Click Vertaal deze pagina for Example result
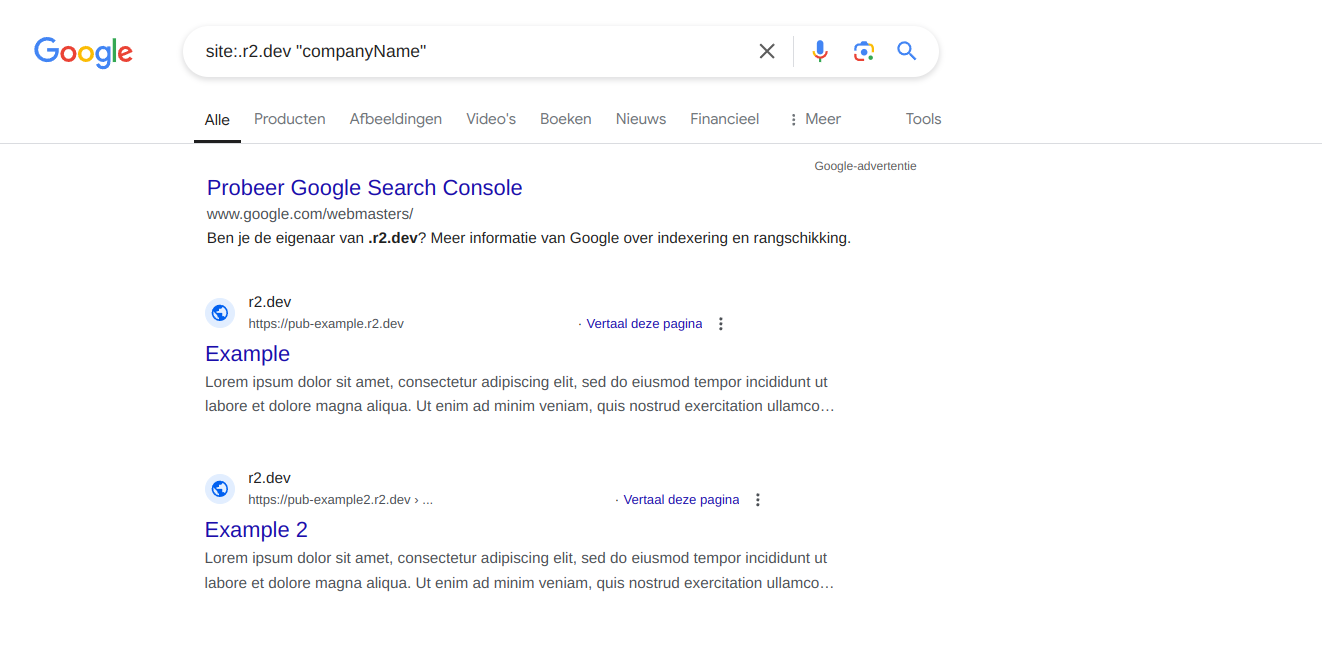This screenshot has width=1322, height=659. coord(644,324)
